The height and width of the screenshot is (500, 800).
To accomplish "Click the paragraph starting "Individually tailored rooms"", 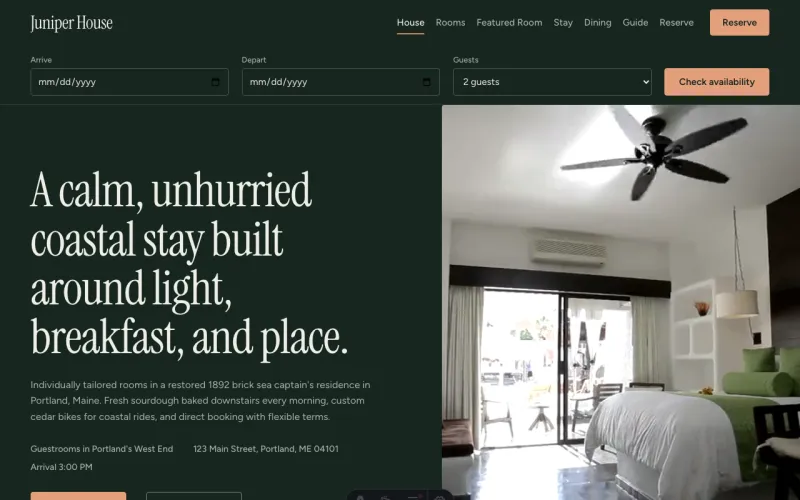I will click(x=201, y=401).
